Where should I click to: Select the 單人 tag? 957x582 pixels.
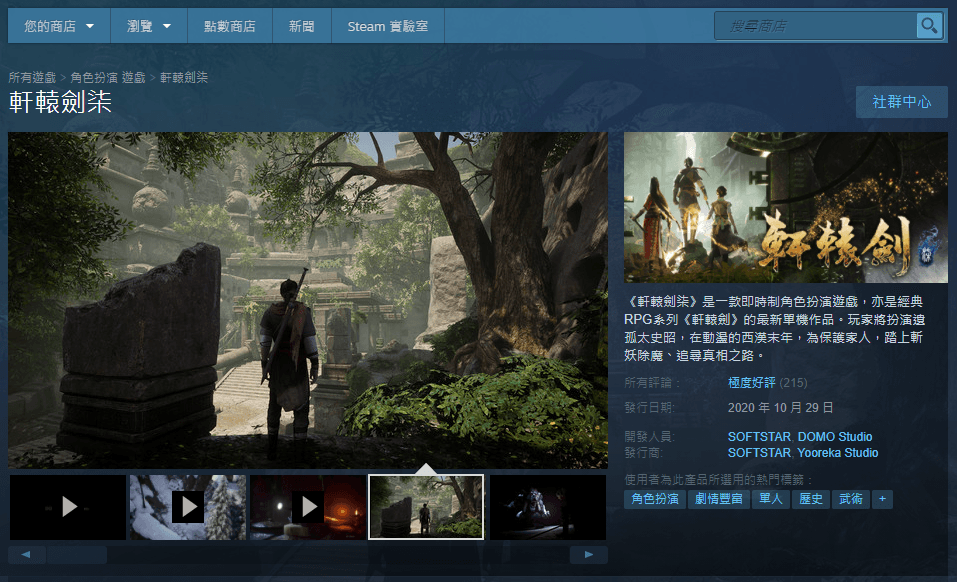click(770, 499)
